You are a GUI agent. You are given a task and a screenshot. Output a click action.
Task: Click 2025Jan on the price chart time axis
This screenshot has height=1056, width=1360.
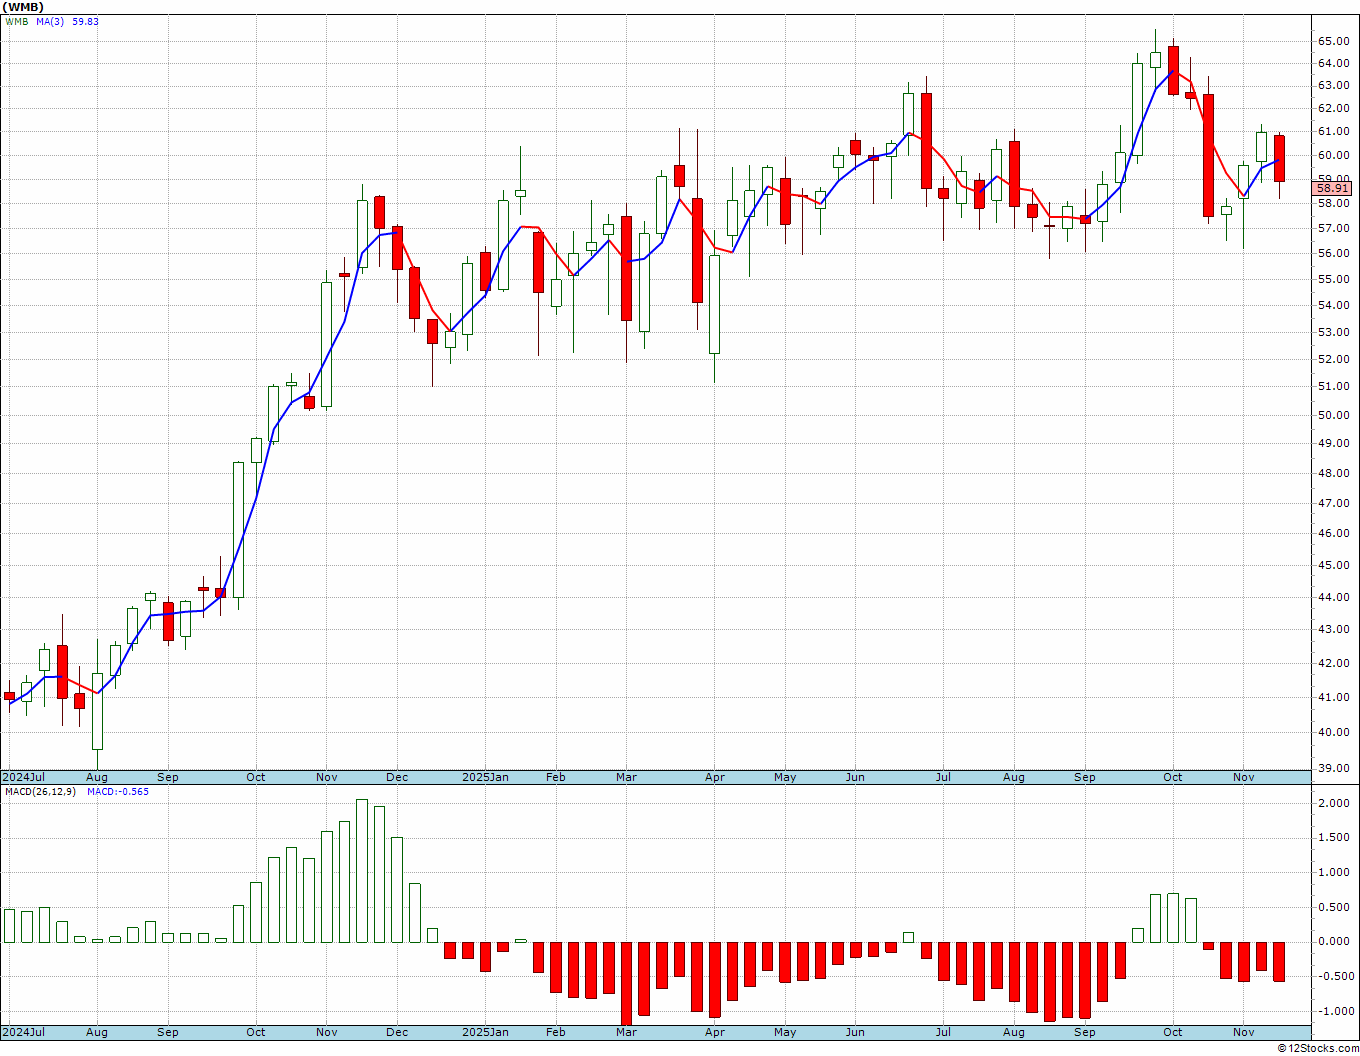coord(485,777)
